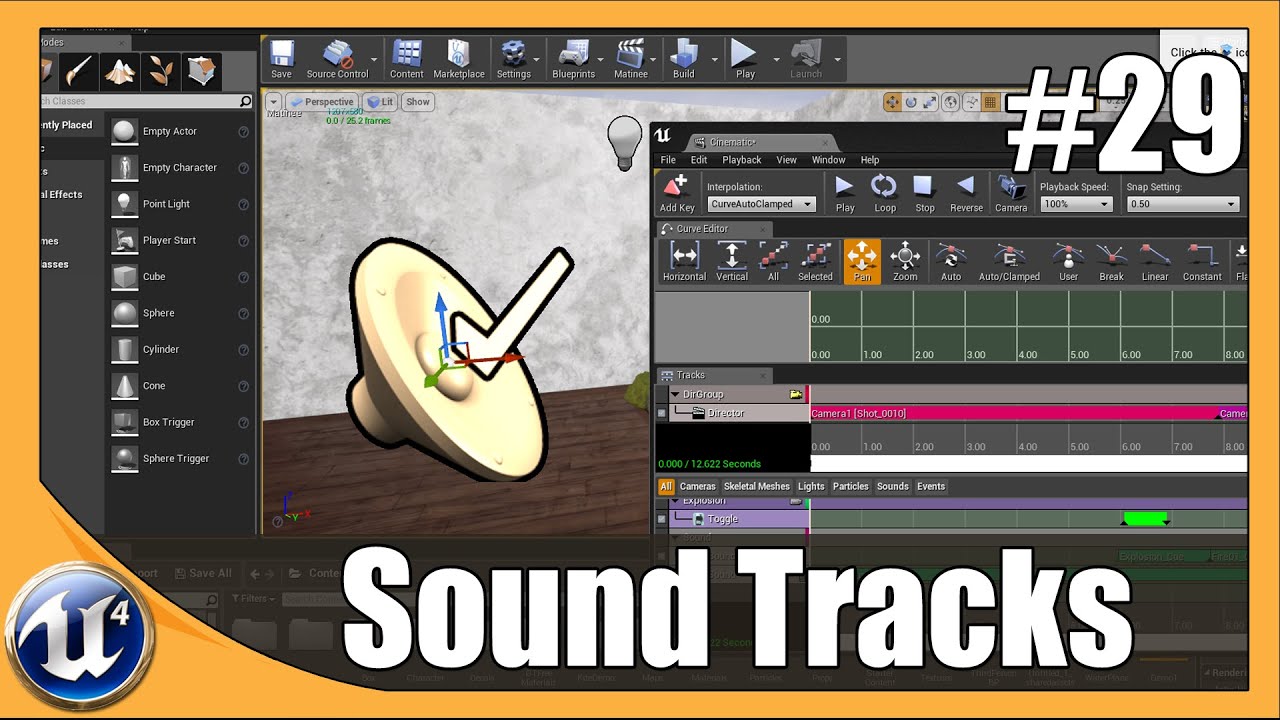
Task: Open the Blueprints toolbar icon
Action: pos(573,59)
